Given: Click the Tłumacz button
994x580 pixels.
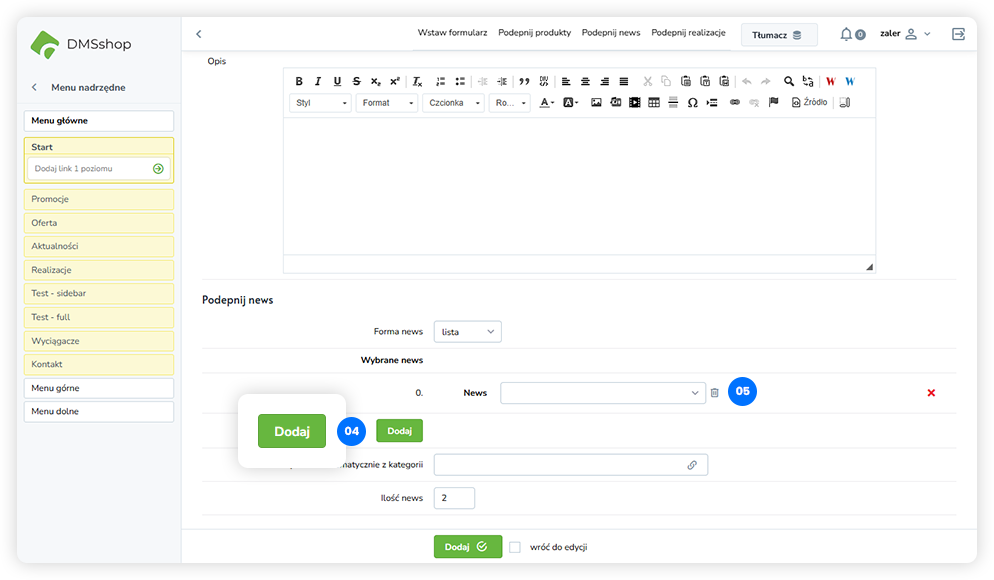Looking at the screenshot, I should click(x=778, y=35).
